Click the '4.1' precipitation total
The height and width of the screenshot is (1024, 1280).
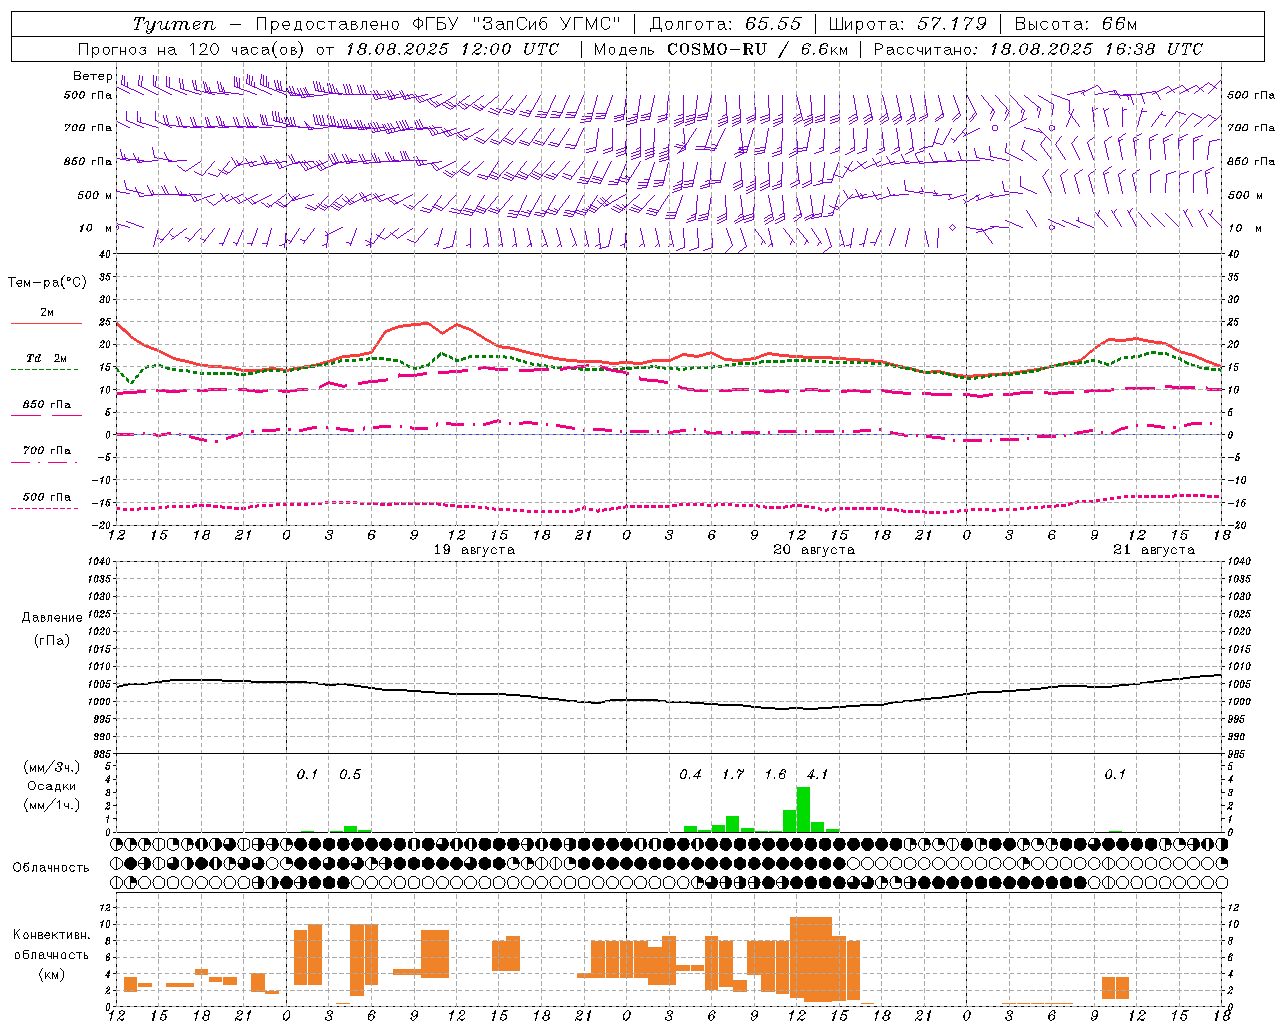(x=818, y=775)
